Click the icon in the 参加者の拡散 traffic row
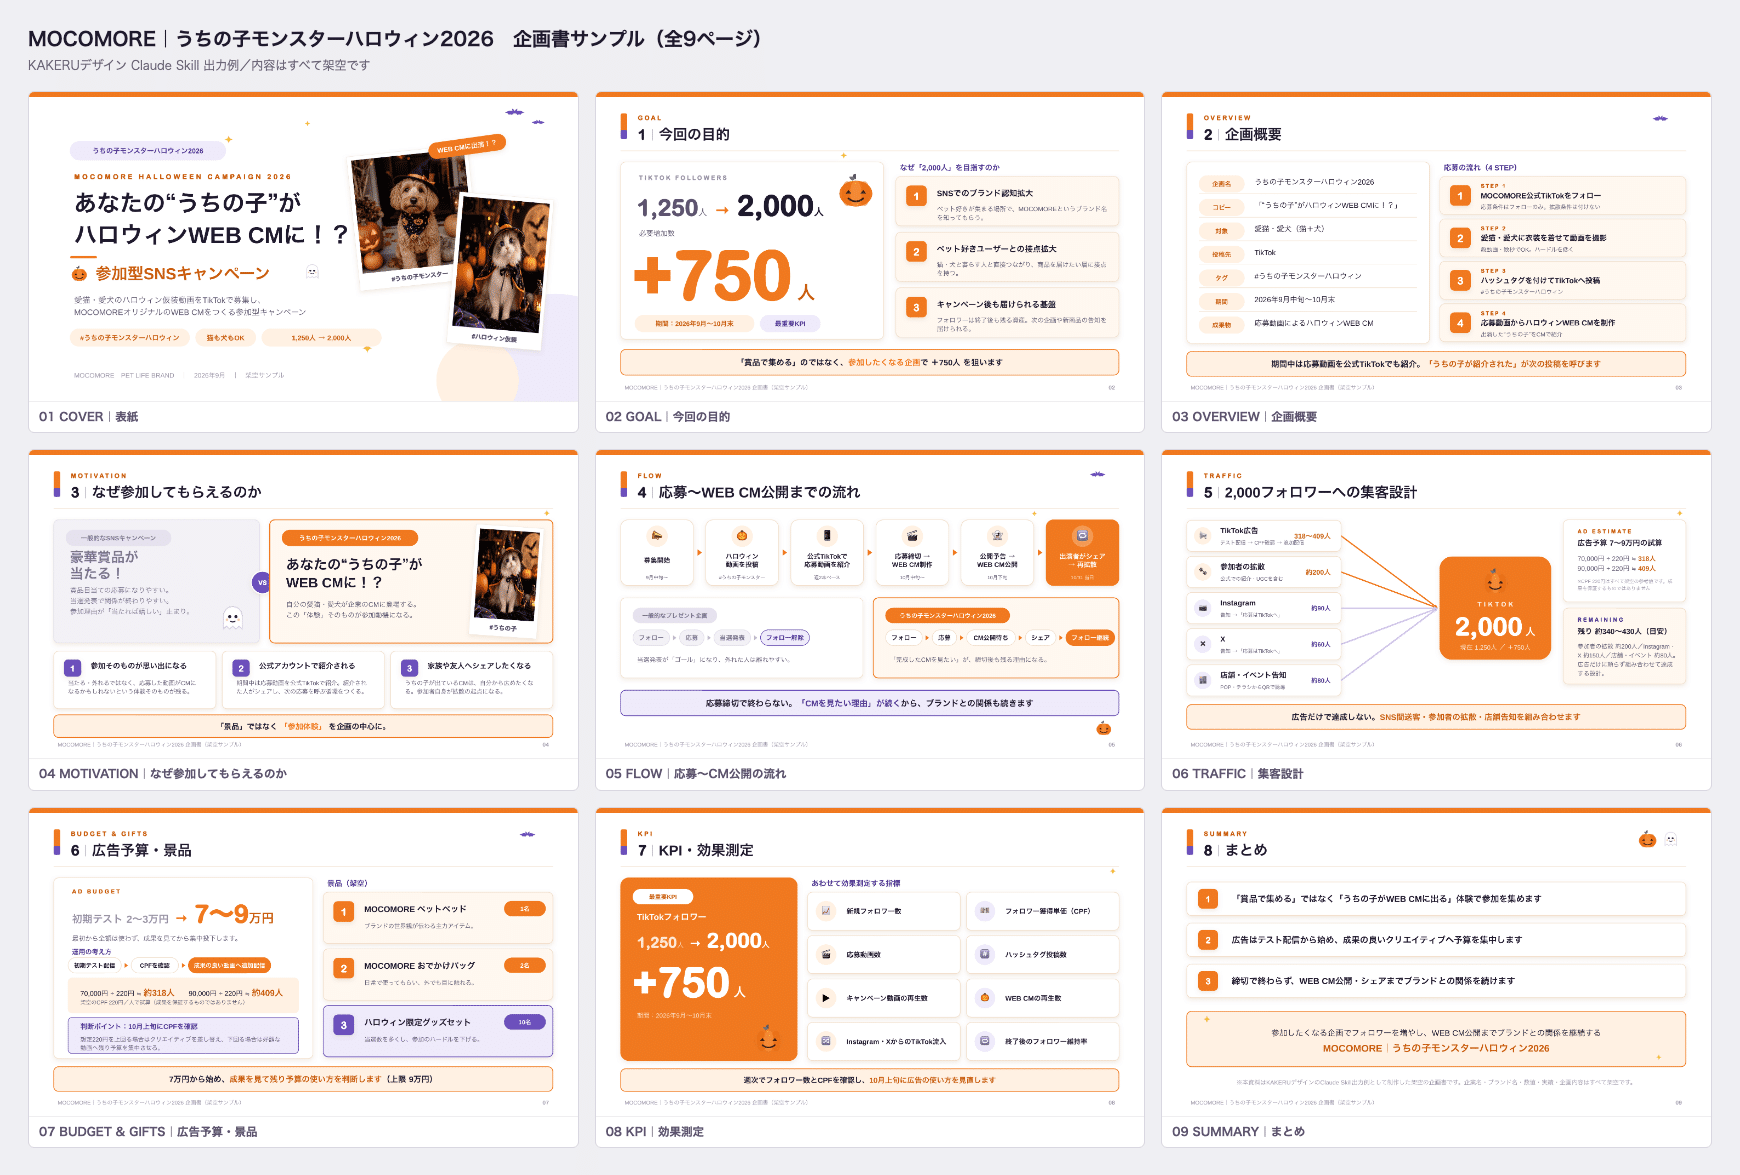1740x1175 pixels. point(1202,572)
